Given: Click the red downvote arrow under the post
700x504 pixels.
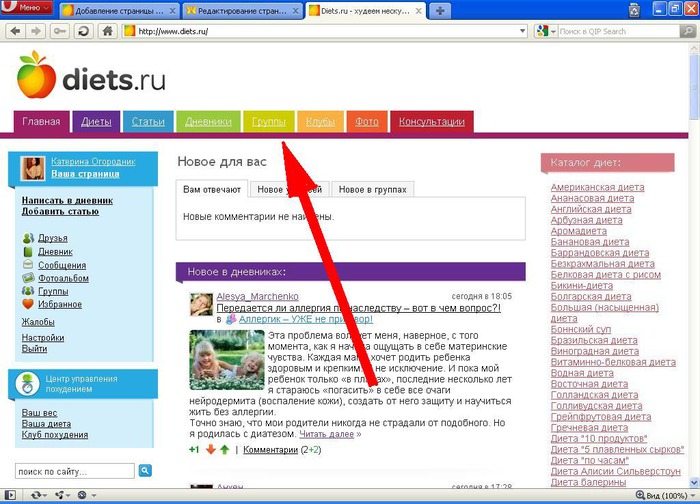Looking at the screenshot, I should pyautogui.click(x=210, y=450).
